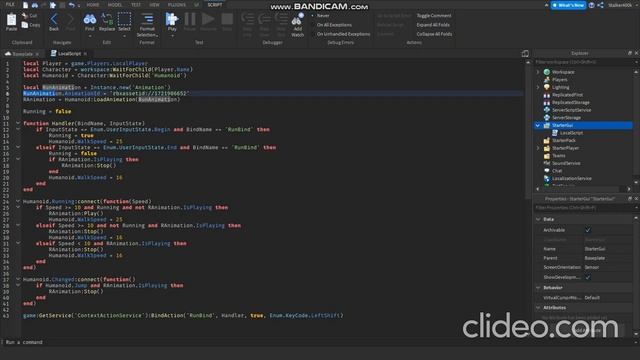The image size is (640, 360).
Task: Select LocalizationService in Explorer
Action: pyautogui.click(x=571, y=178)
